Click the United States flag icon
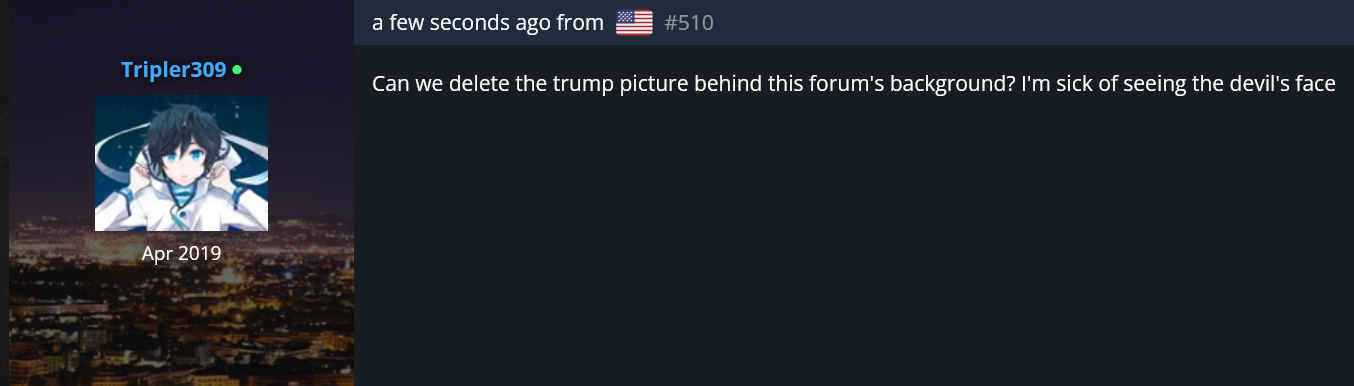Screen dimensions: 1354x386 634,22
